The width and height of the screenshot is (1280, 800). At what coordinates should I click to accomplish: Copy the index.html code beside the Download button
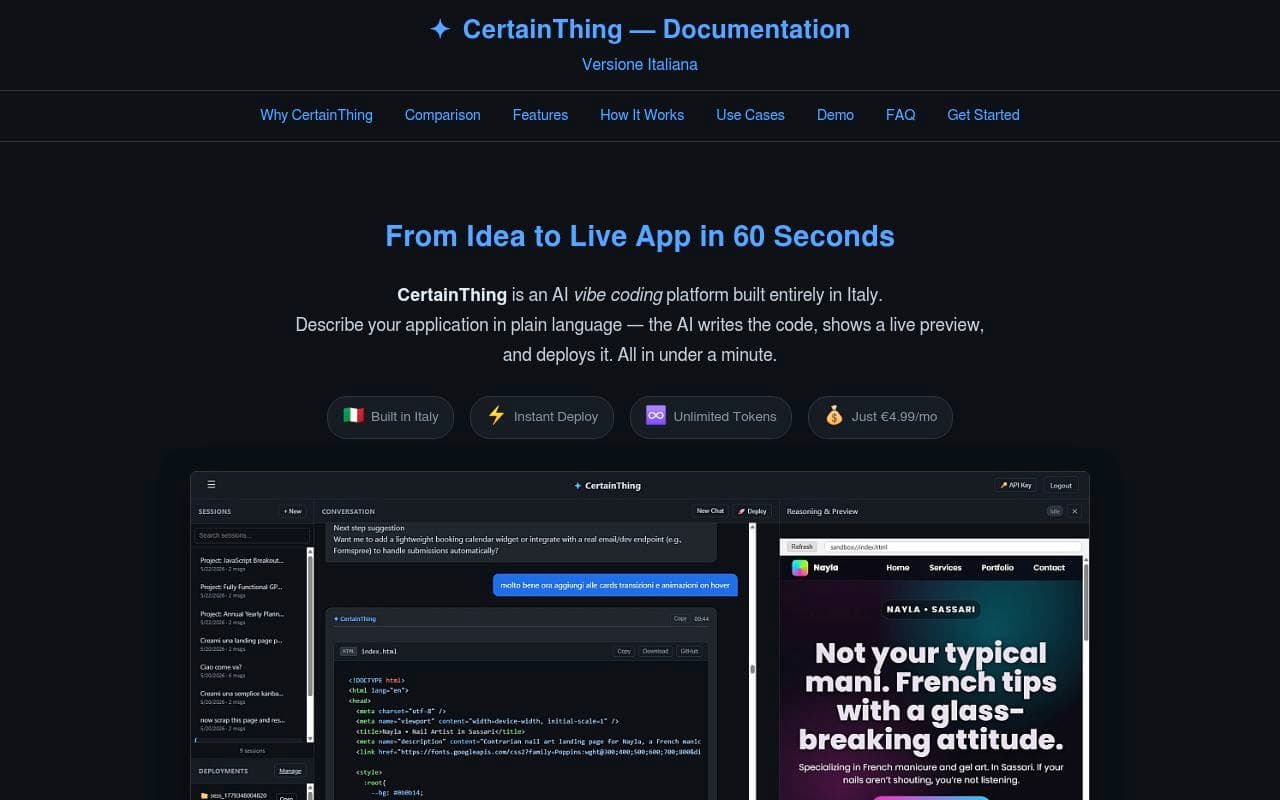[624, 651]
